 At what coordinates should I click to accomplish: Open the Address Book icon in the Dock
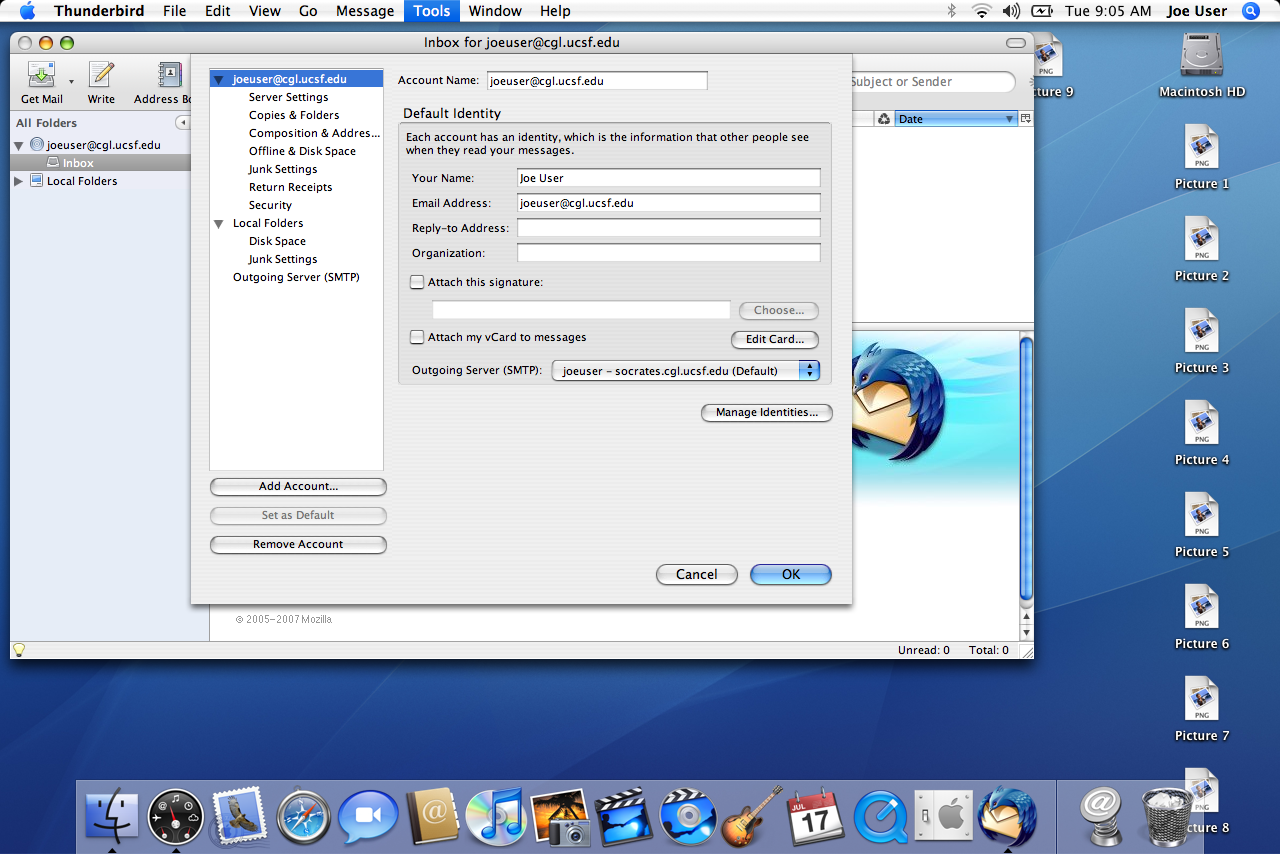[x=432, y=817]
